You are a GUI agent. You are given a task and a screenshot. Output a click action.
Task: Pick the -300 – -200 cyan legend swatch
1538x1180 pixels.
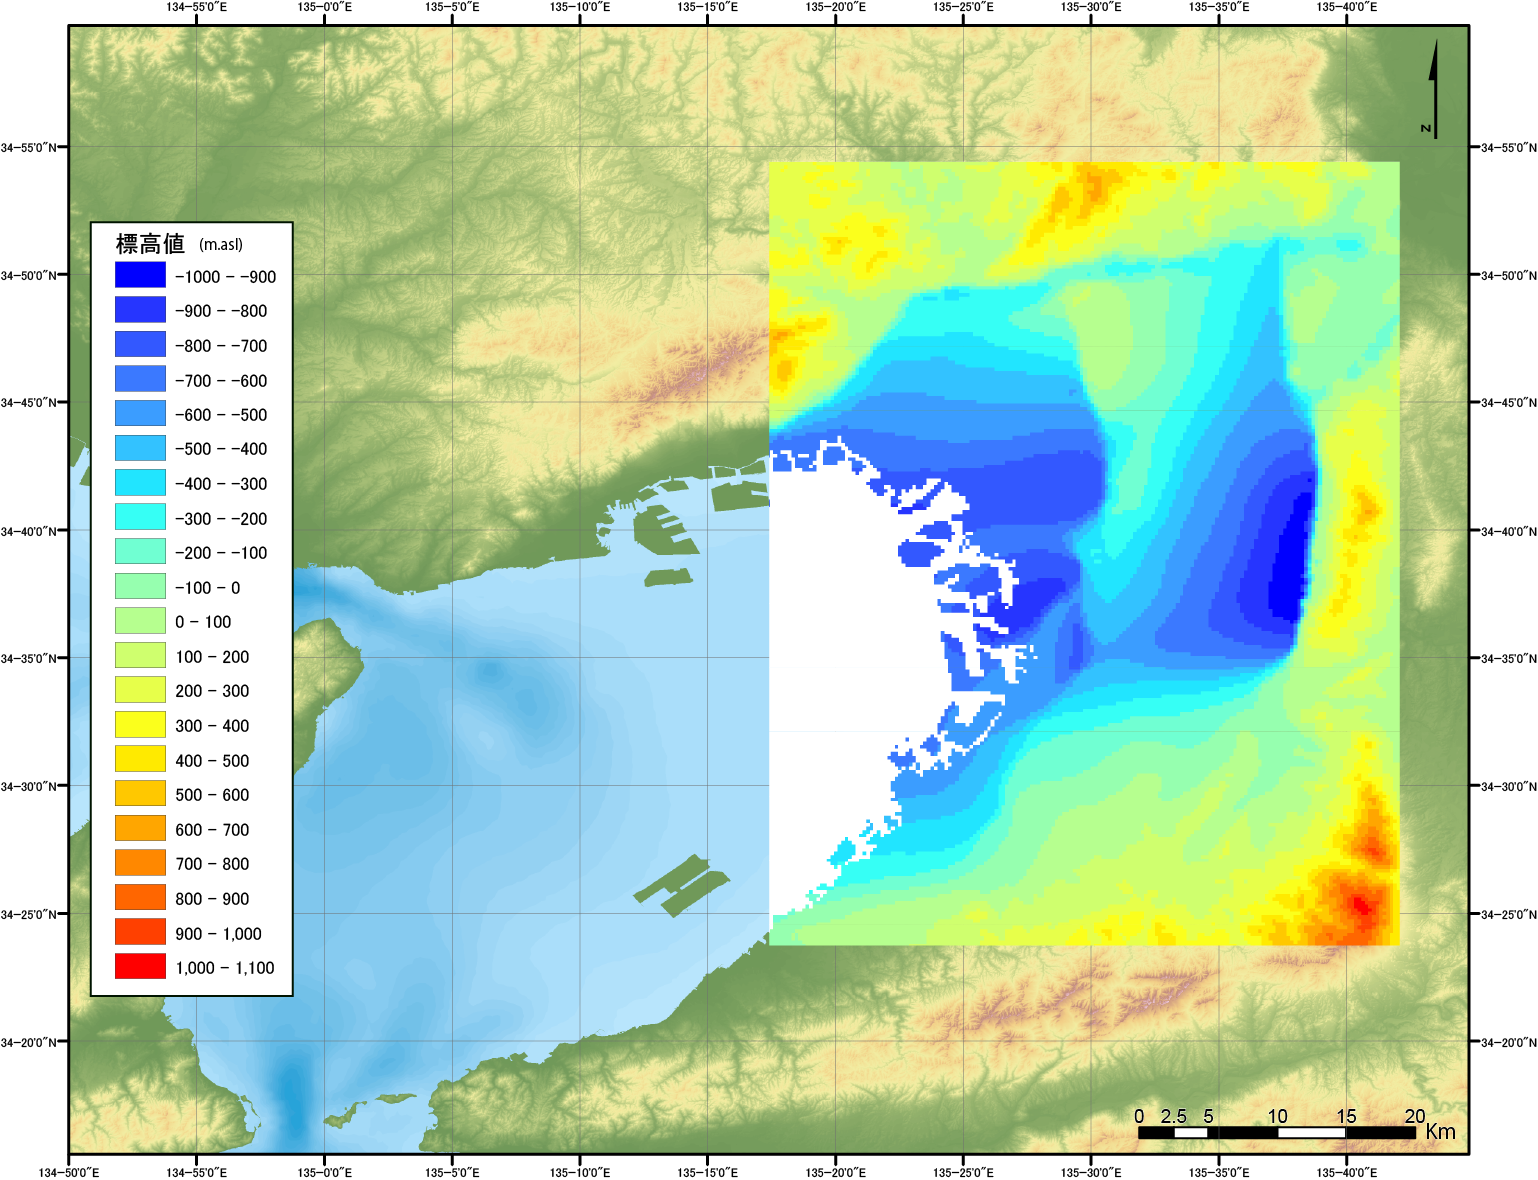(140, 517)
